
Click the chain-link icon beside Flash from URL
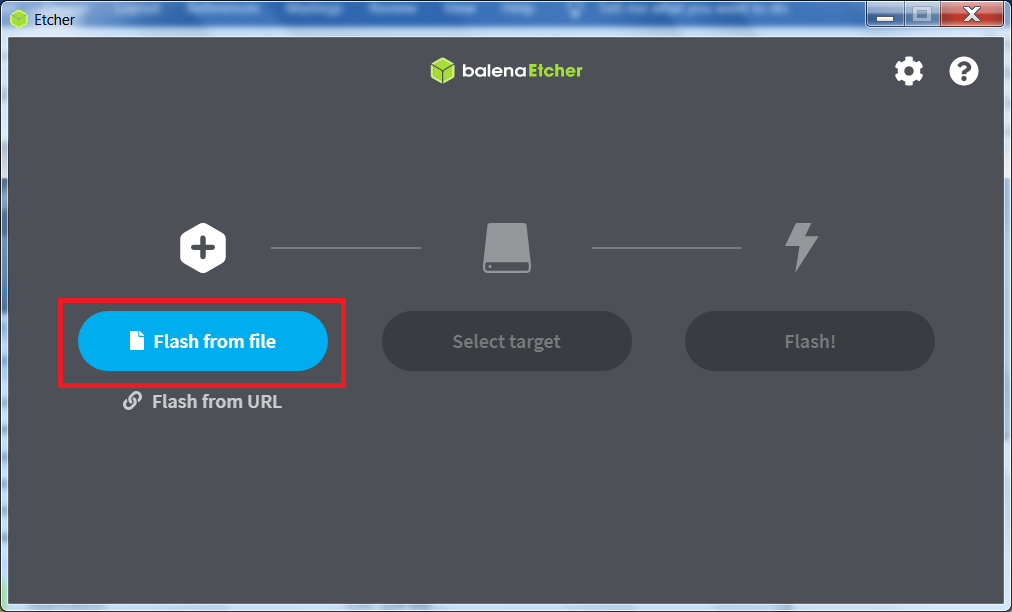(x=132, y=401)
